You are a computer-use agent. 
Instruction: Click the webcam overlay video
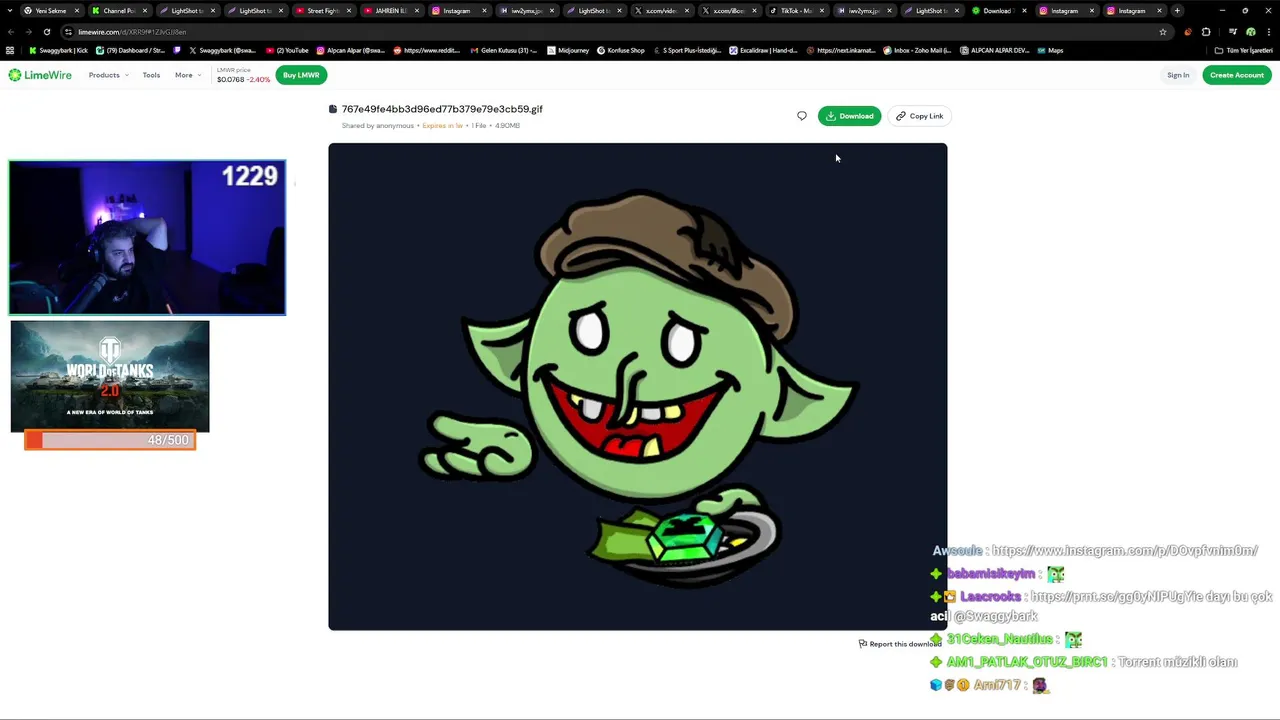pyautogui.click(x=147, y=238)
